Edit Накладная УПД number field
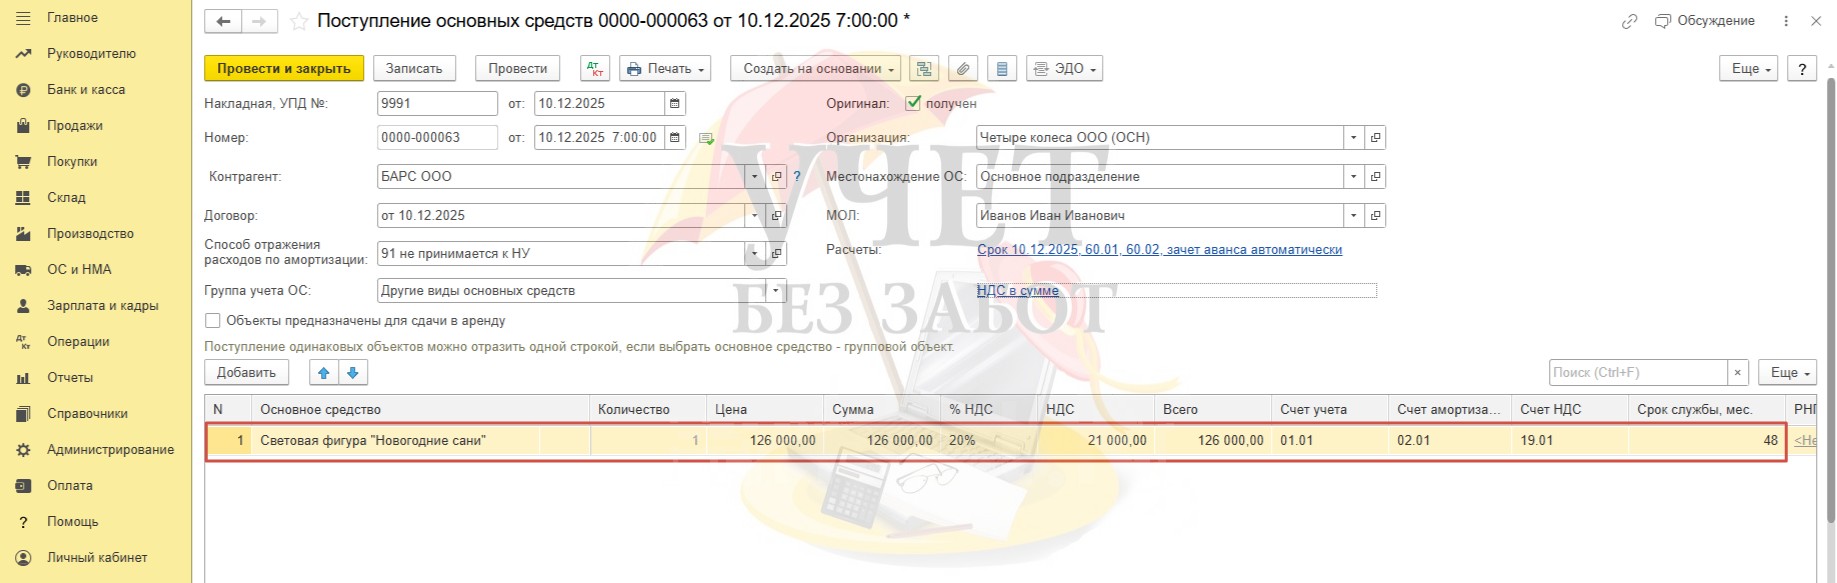Image resolution: width=1837 pixels, height=583 pixels. pos(437,103)
